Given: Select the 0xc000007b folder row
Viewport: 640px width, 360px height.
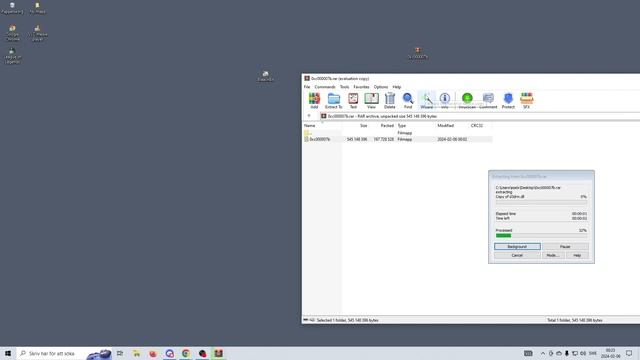Looking at the screenshot, I should [x=398, y=139].
